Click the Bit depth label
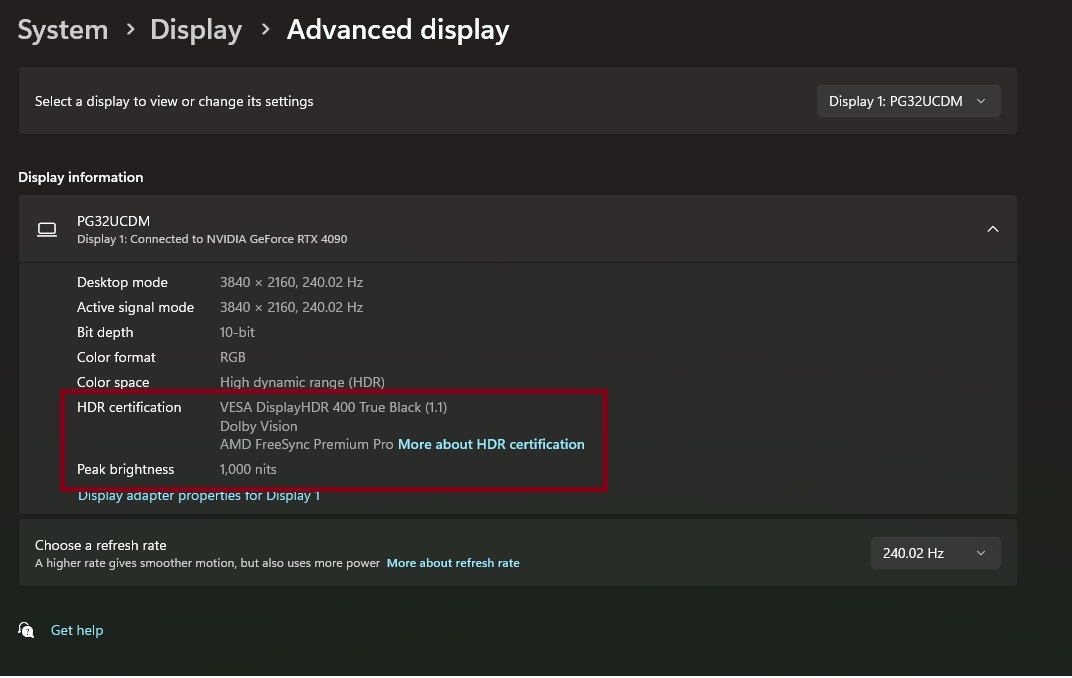The width and height of the screenshot is (1072, 678). pos(105,332)
